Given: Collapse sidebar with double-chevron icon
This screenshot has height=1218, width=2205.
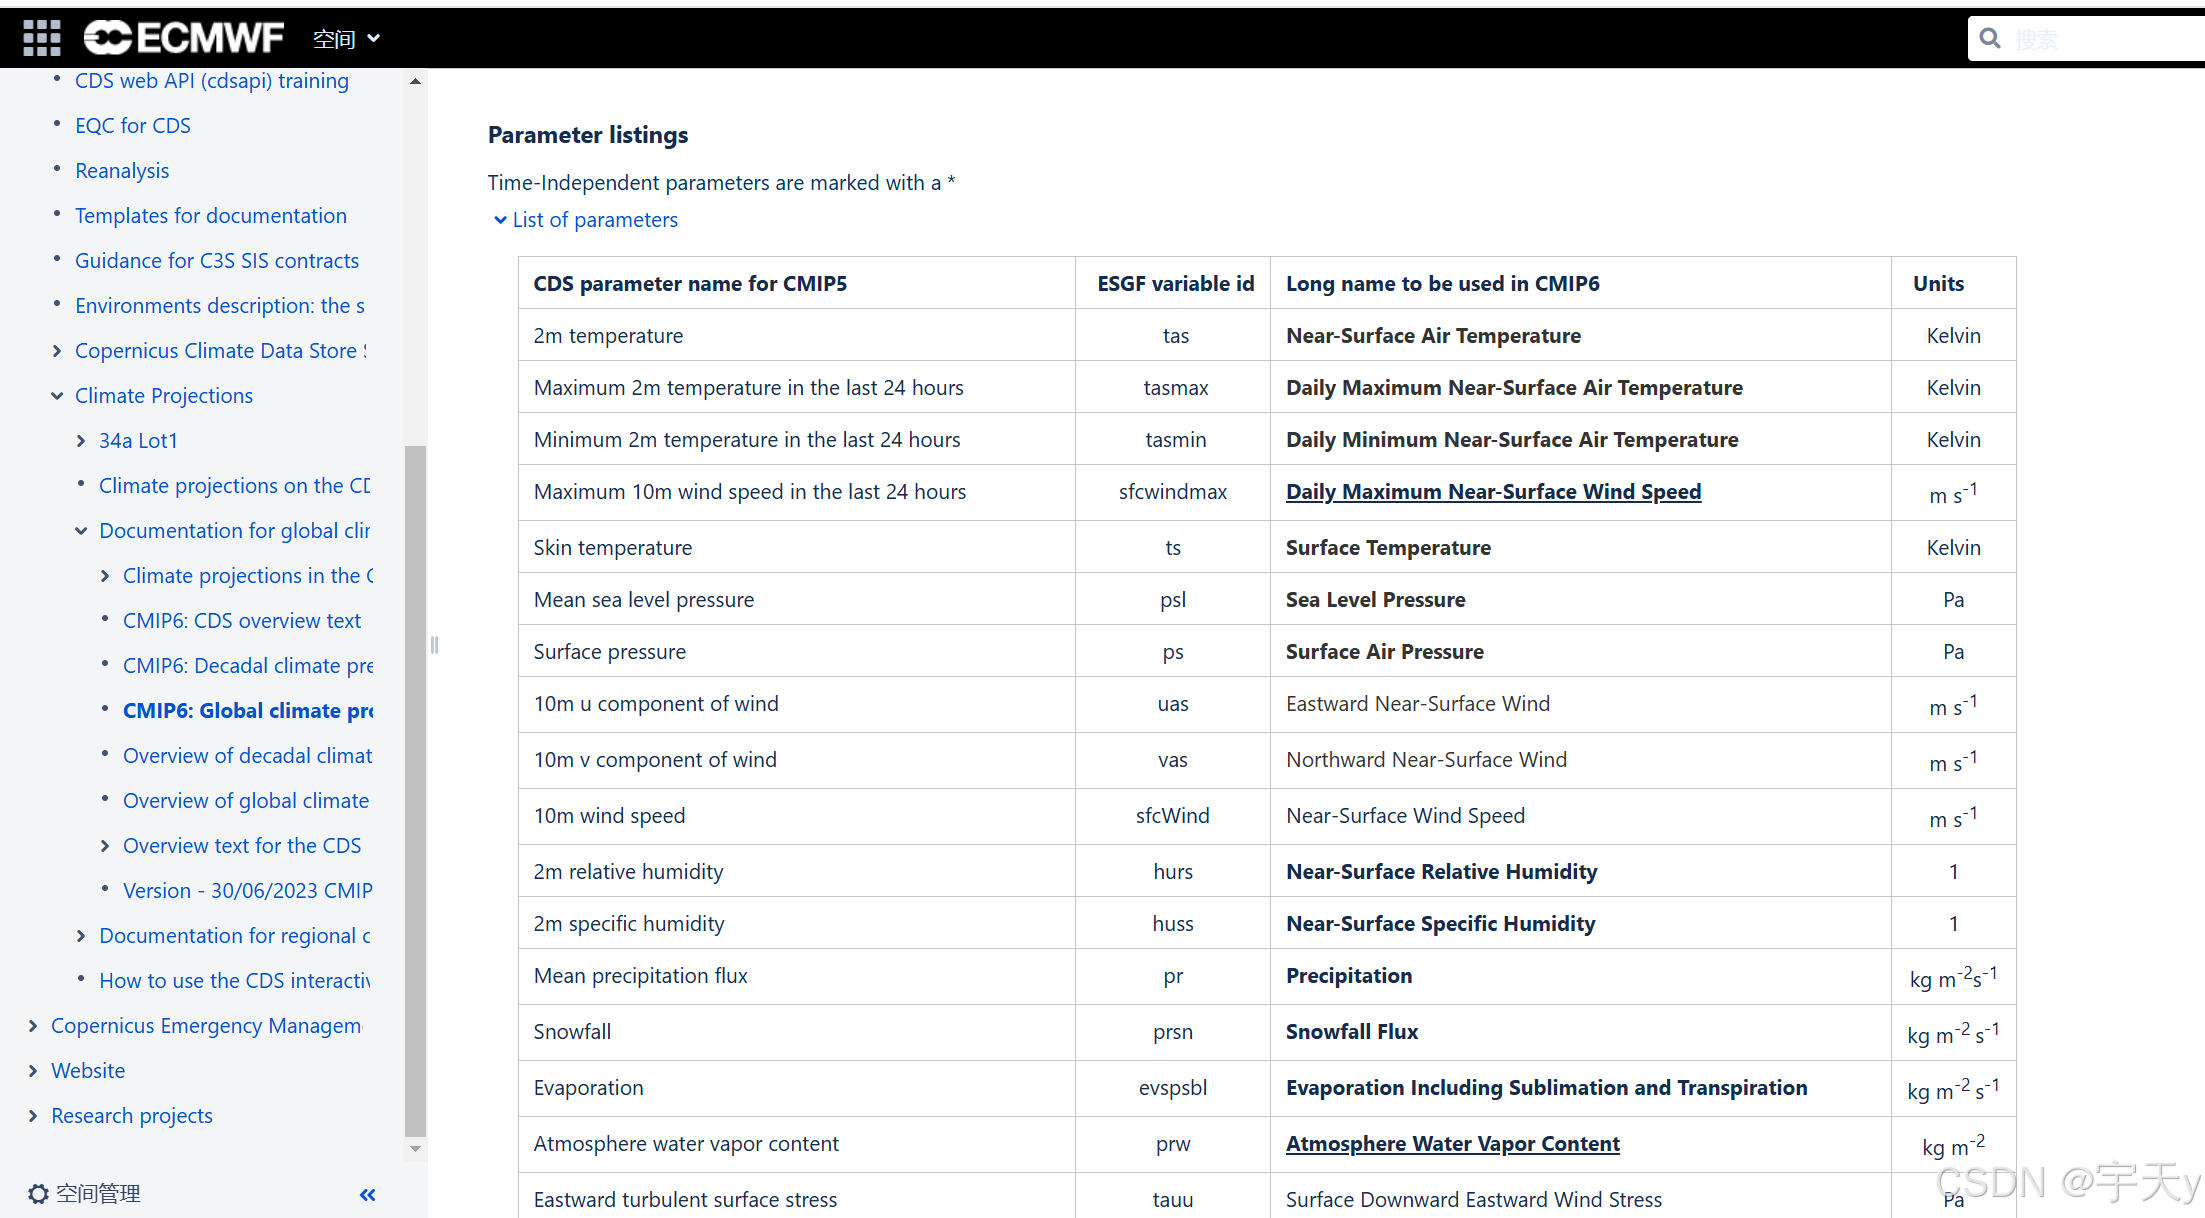Looking at the screenshot, I should (367, 1194).
